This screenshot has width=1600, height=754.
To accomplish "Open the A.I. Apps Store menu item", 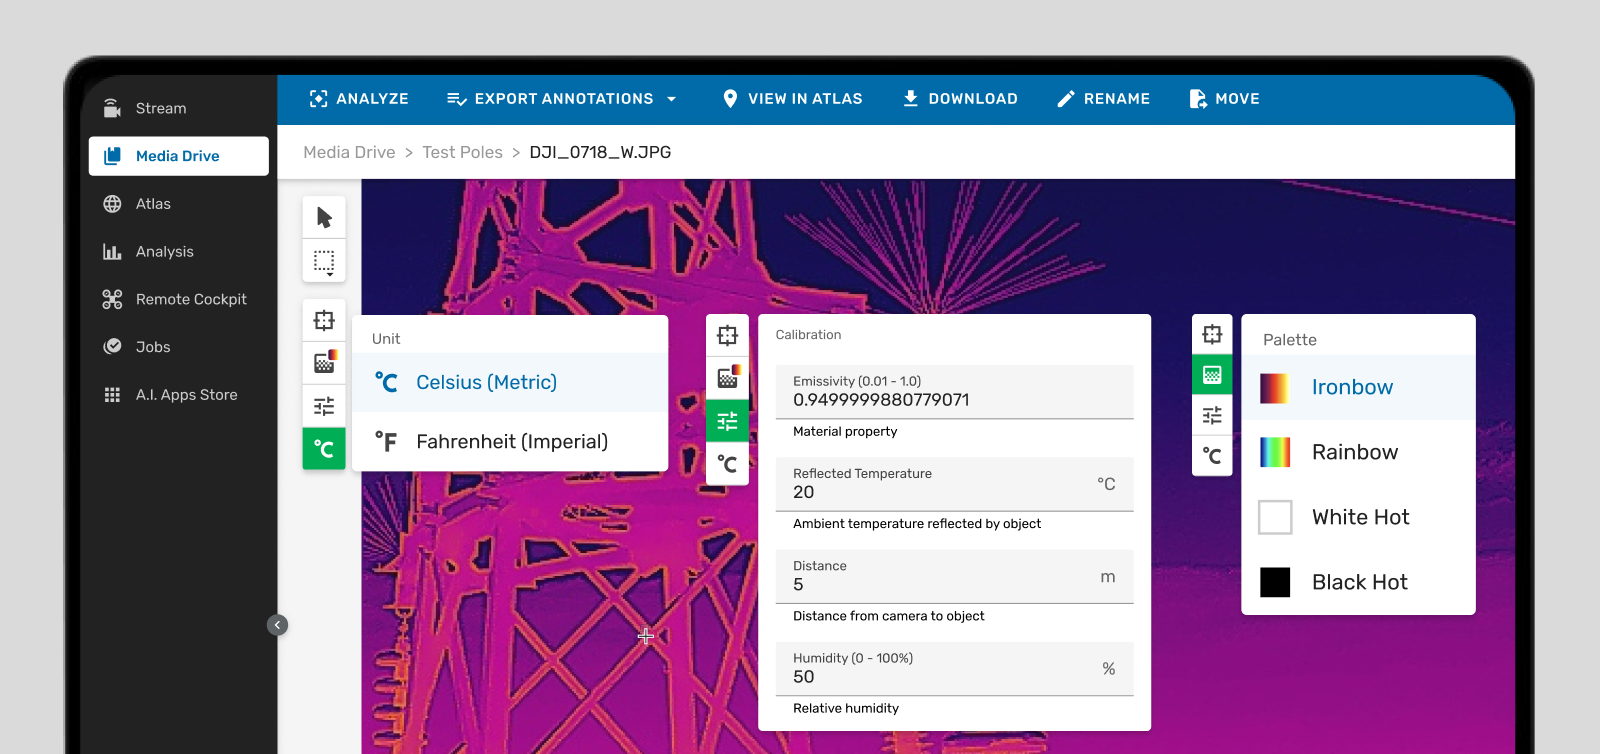I will pos(186,395).
